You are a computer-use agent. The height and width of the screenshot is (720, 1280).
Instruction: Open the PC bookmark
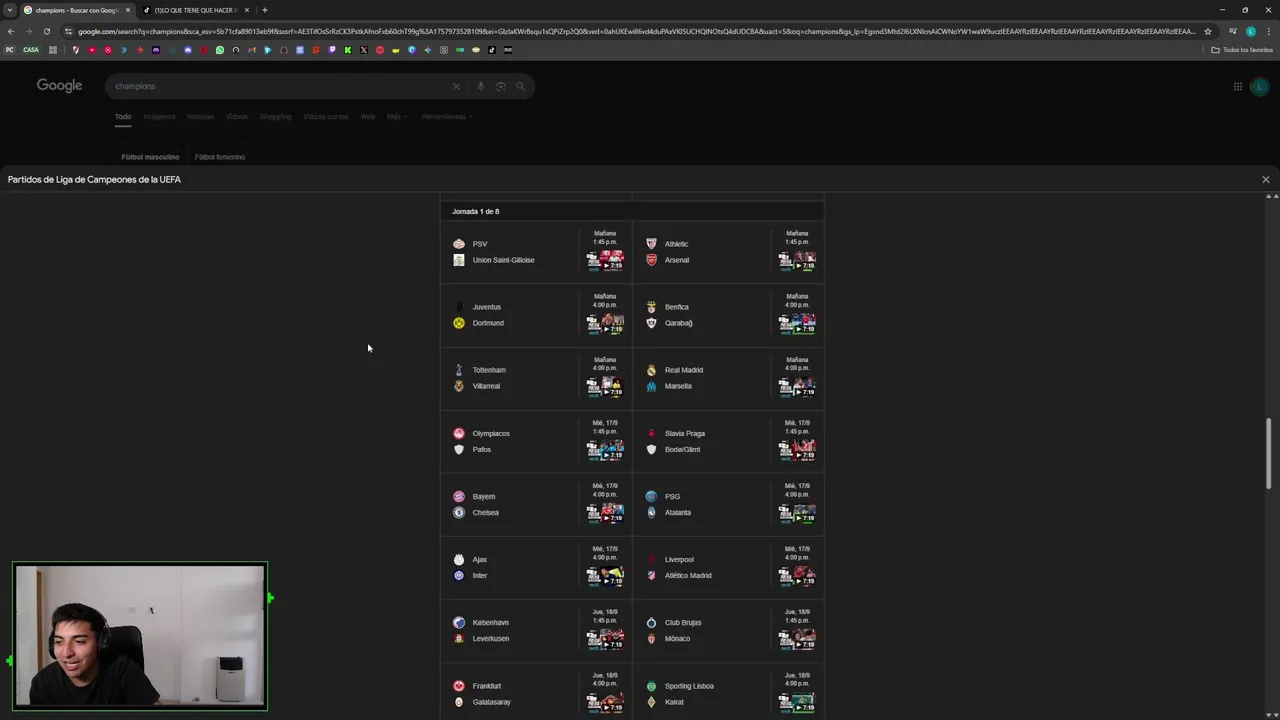(10, 50)
